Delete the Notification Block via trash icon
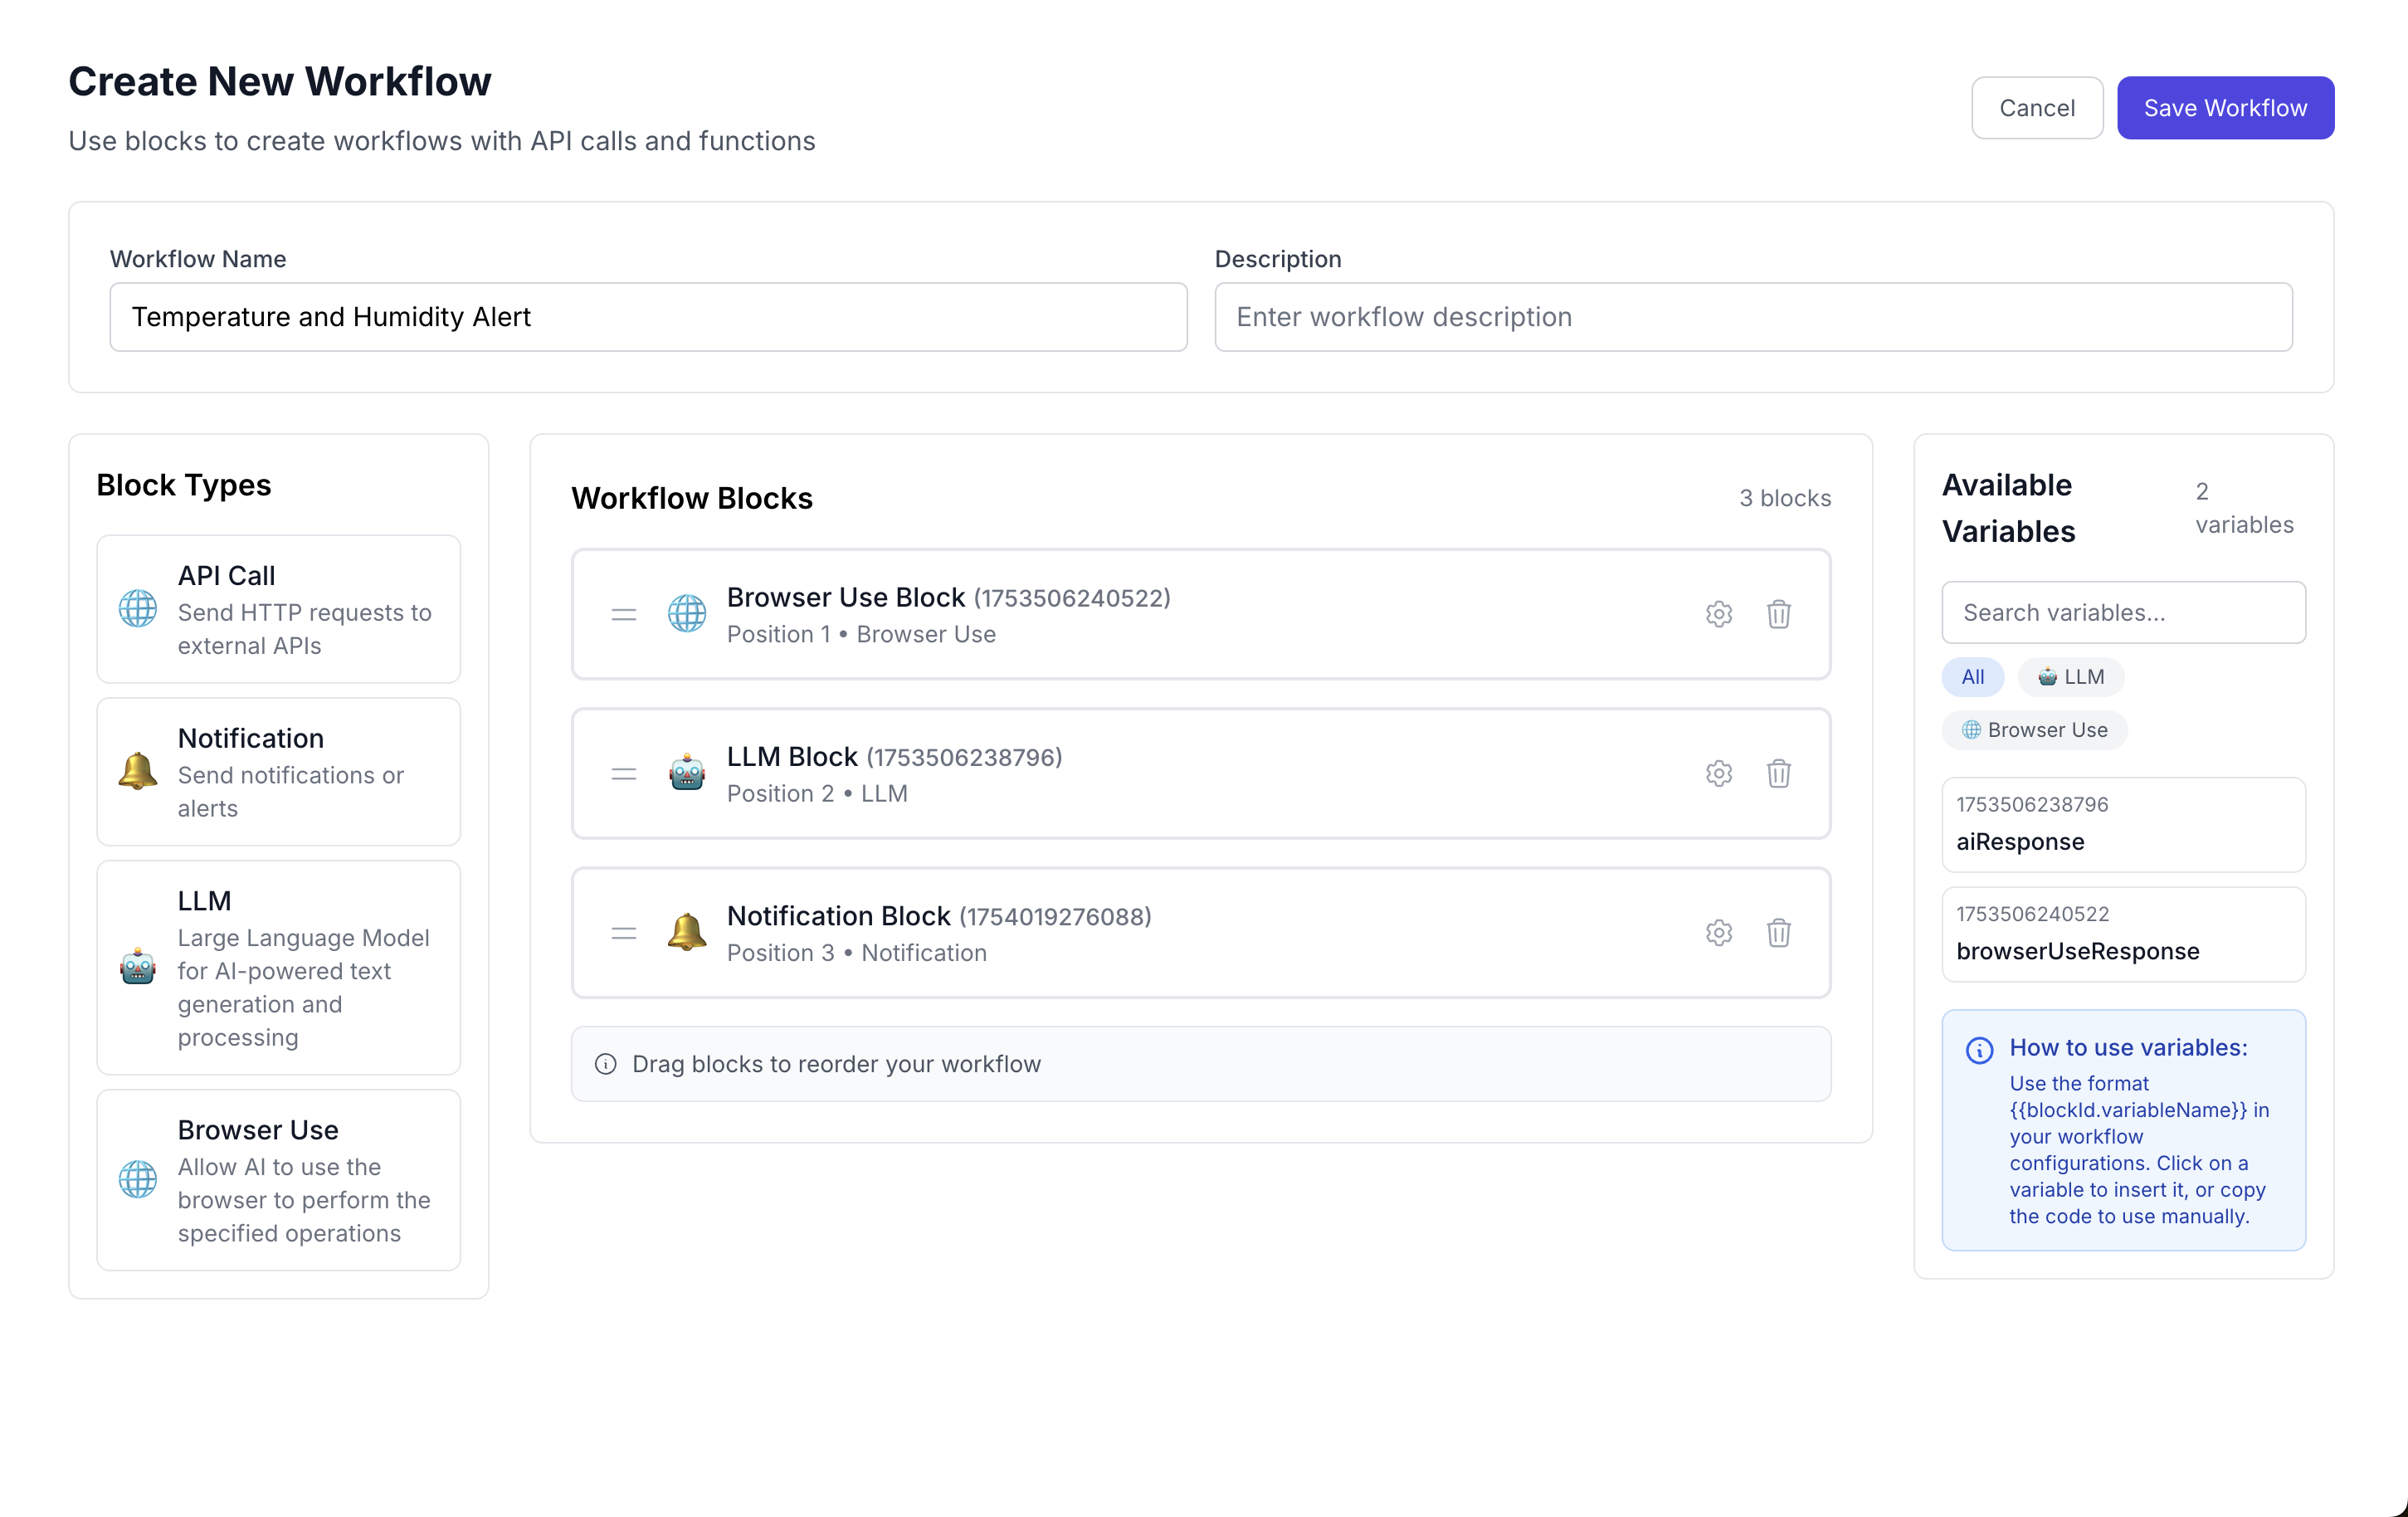Screen dimensions: 2408x1517 1778,933
